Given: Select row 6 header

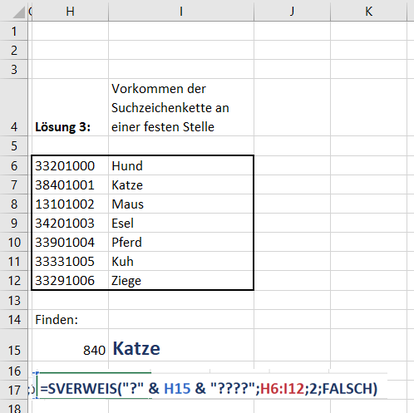Looking at the screenshot, I should (14, 166).
